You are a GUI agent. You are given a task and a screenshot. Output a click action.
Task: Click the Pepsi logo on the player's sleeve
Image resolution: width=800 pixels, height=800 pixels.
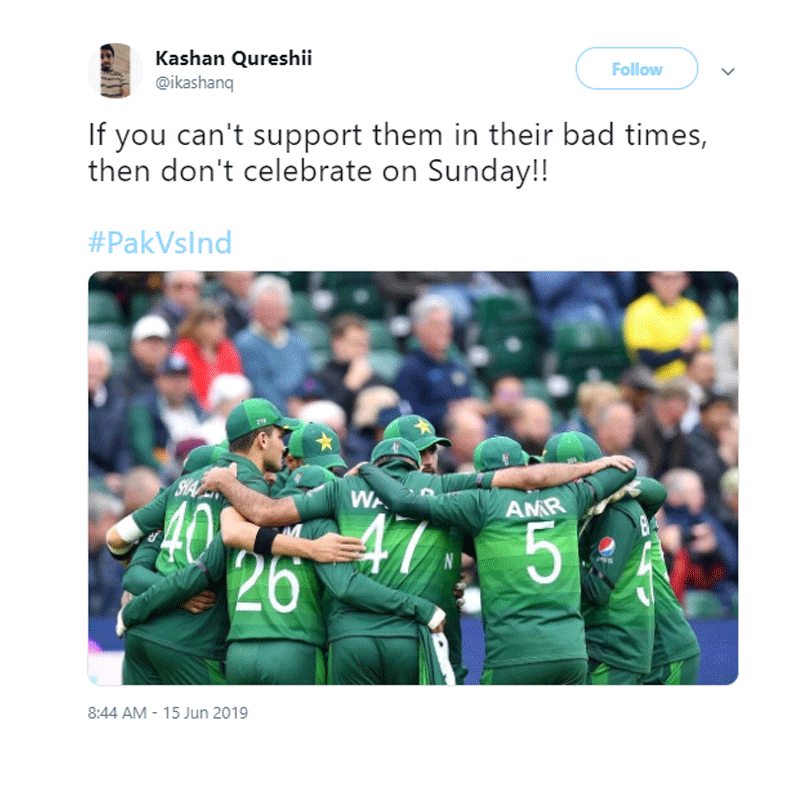click(x=606, y=547)
